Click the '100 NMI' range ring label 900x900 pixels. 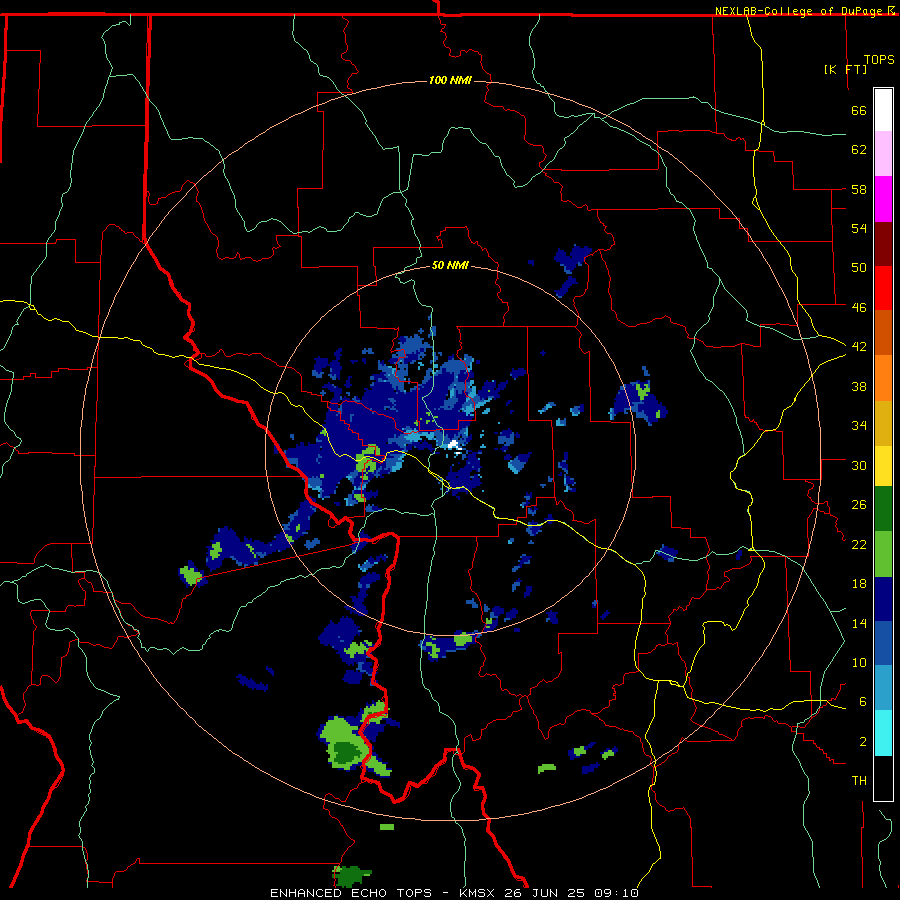coord(450,80)
